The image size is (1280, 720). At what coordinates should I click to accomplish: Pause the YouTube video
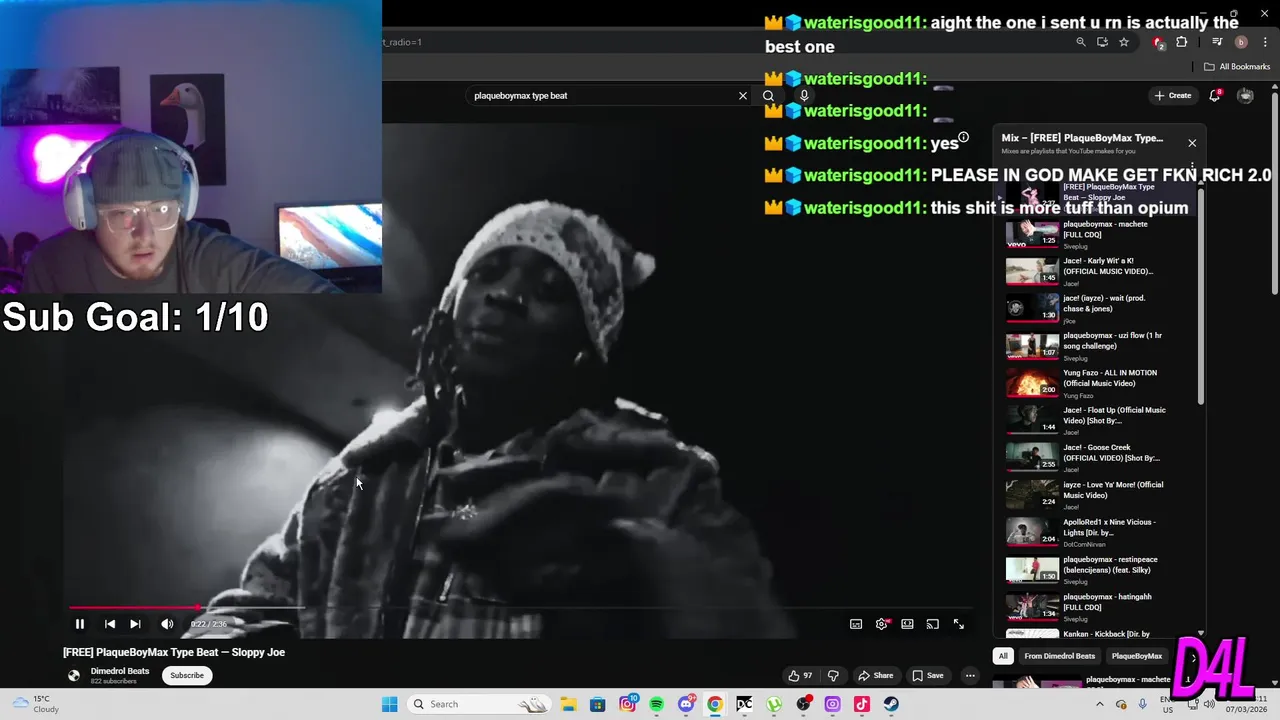(80, 624)
